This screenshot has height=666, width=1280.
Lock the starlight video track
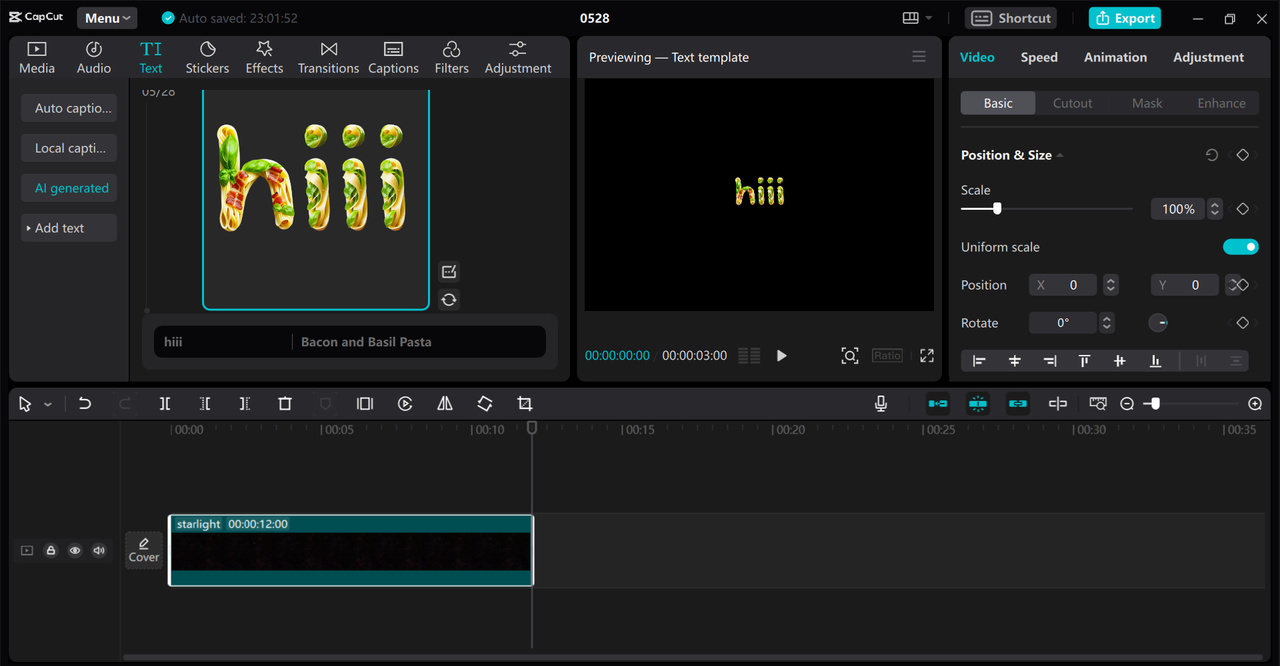tap(51, 551)
